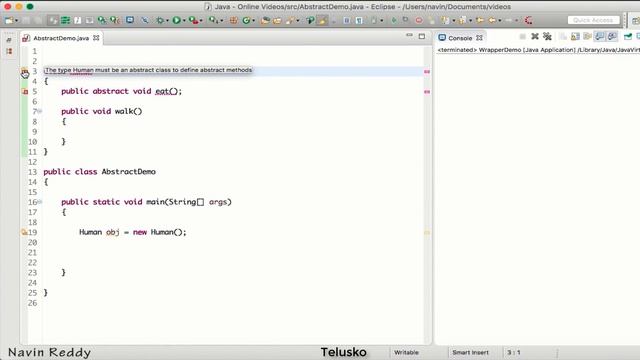The height and width of the screenshot is (360, 640).
Task: Toggle Block Selection mode button
Action: 347,20
